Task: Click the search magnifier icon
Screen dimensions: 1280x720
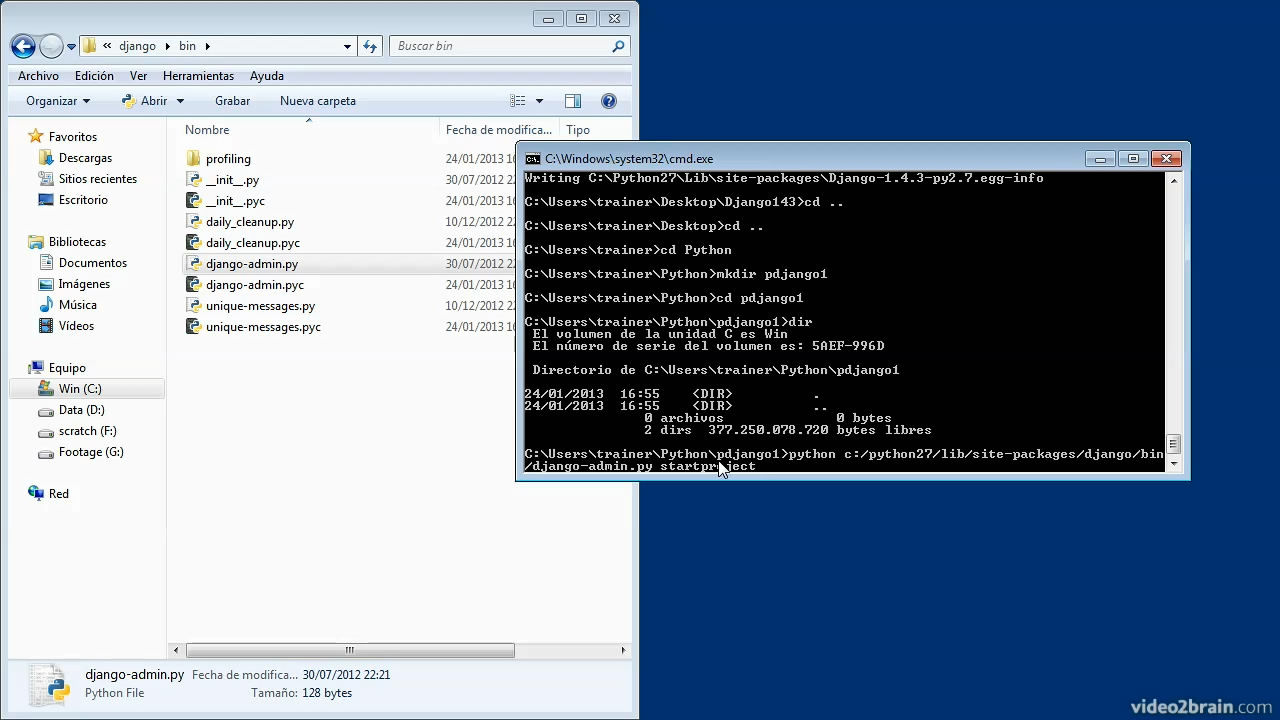Action: [x=619, y=46]
